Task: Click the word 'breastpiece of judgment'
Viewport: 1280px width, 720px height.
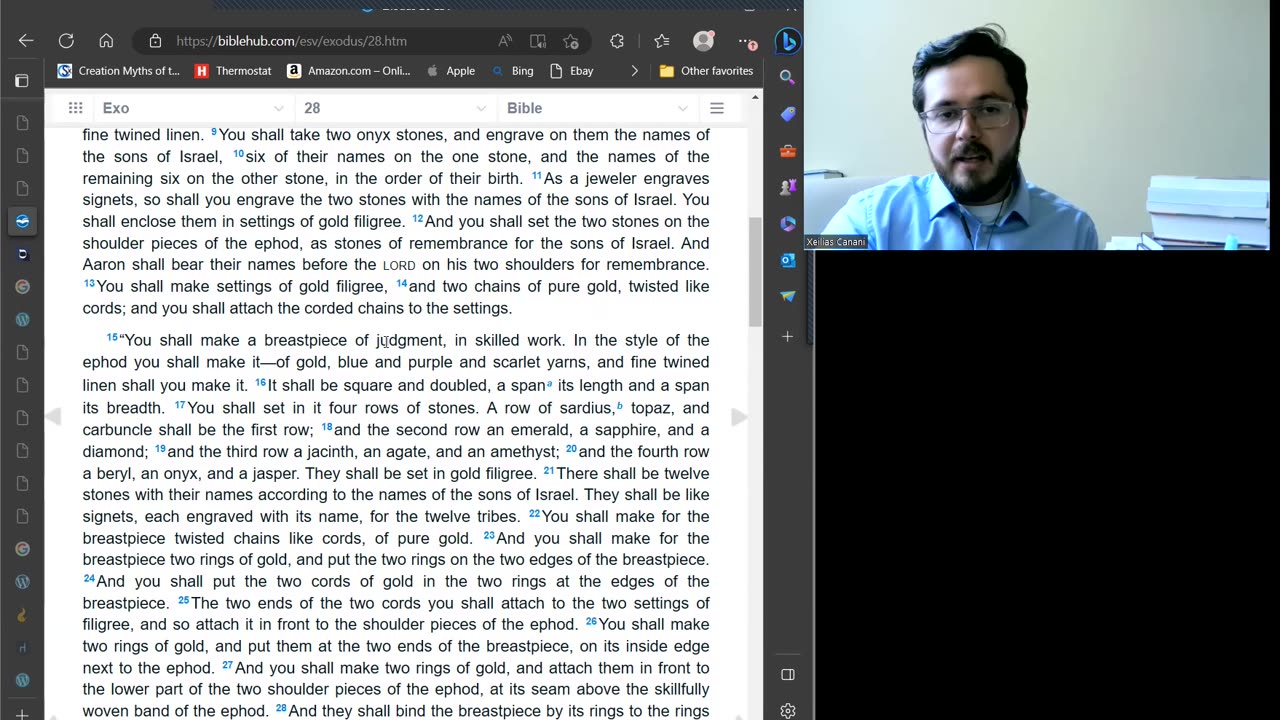Action: [354, 341]
